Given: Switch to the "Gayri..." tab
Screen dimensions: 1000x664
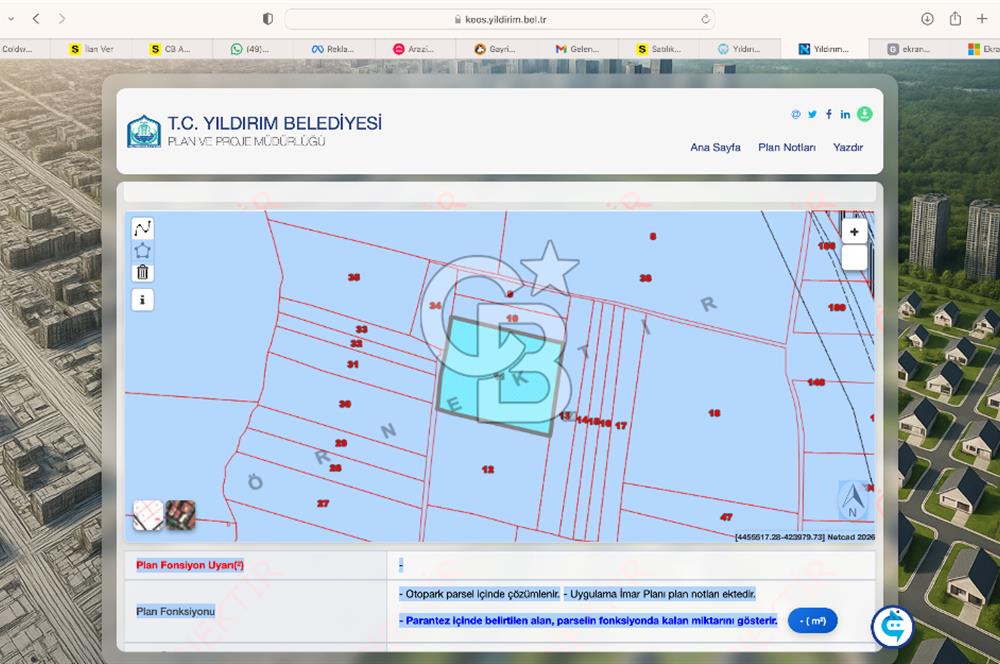Looking at the screenshot, I should [x=495, y=48].
